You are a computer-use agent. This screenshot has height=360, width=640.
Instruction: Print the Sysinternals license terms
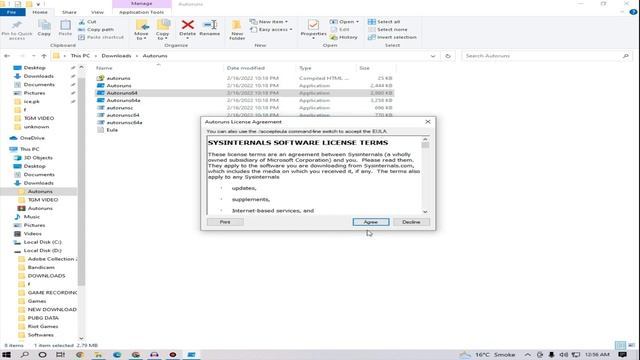pos(225,222)
